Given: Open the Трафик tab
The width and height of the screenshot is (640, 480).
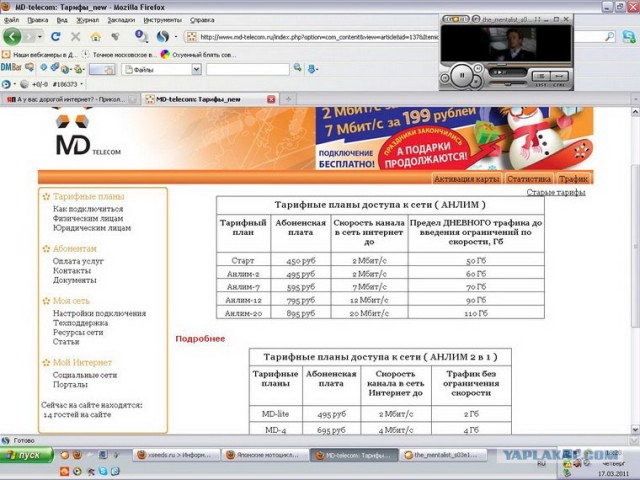Looking at the screenshot, I should [x=573, y=179].
